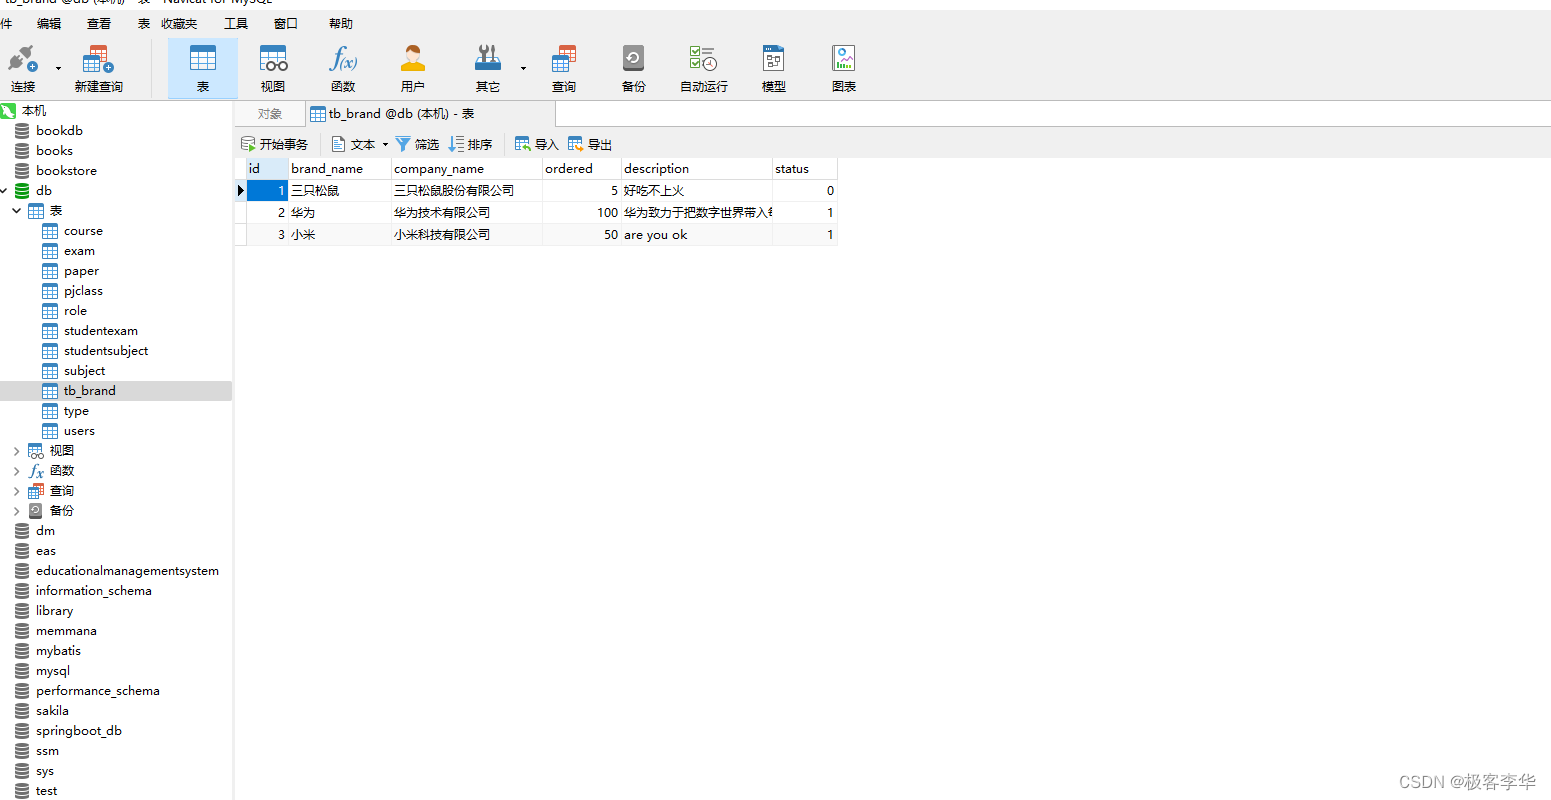Click the row indicator arrow for row 1
The width and height of the screenshot is (1551, 800).
tap(241, 191)
